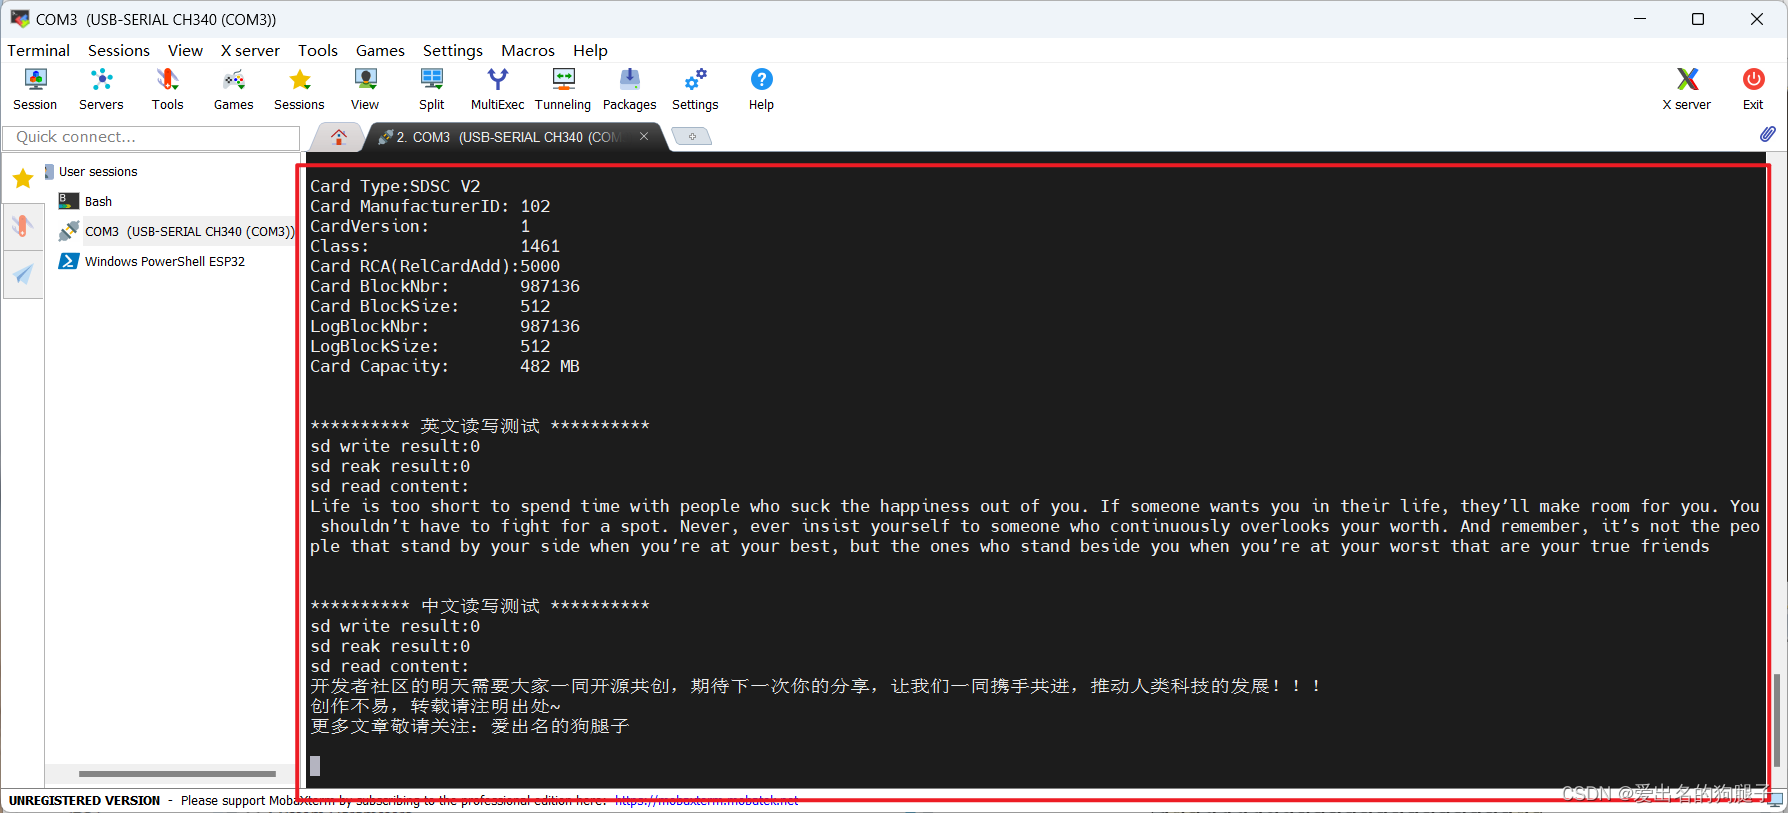The height and width of the screenshot is (813, 1788).
Task: Click the 'Card Type:SDSC V2' terminal line
Action: coord(395,186)
